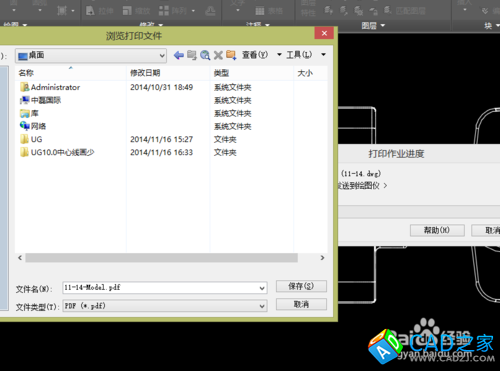
Task: Select the Administrator folder icon
Action: [24, 87]
